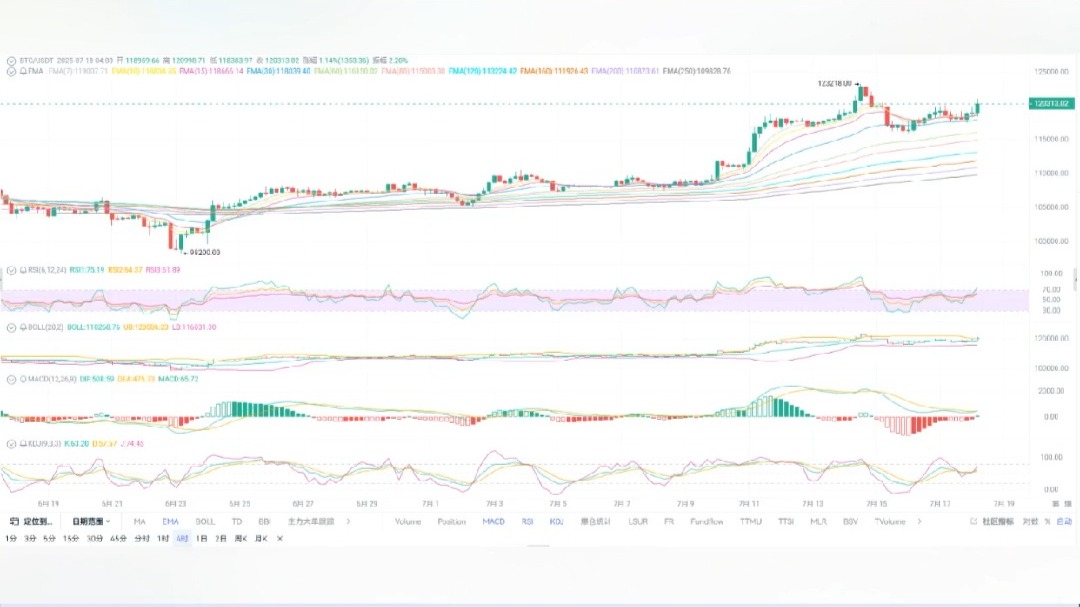Image resolution: width=1080 pixels, height=607 pixels.
Task: Switch to the 1分 timeframe
Action: pos(10,539)
